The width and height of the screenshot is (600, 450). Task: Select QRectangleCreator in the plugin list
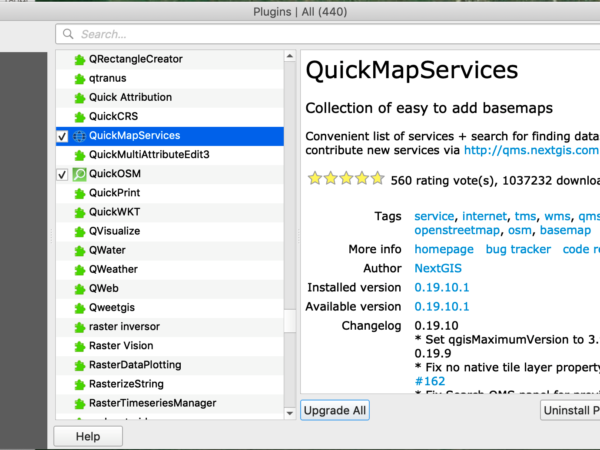tap(170, 59)
